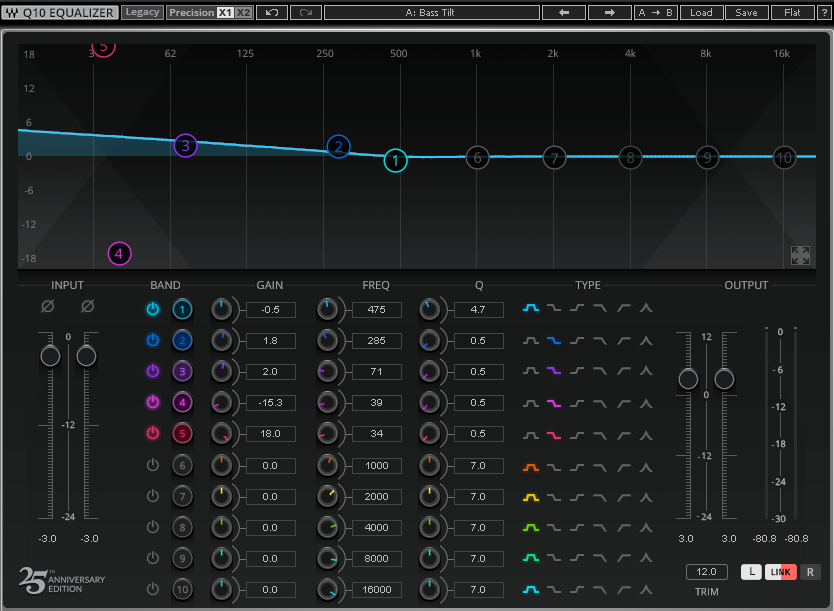The width and height of the screenshot is (834, 611).
Task: Enable band 7 power button
Action: (153, 496)
